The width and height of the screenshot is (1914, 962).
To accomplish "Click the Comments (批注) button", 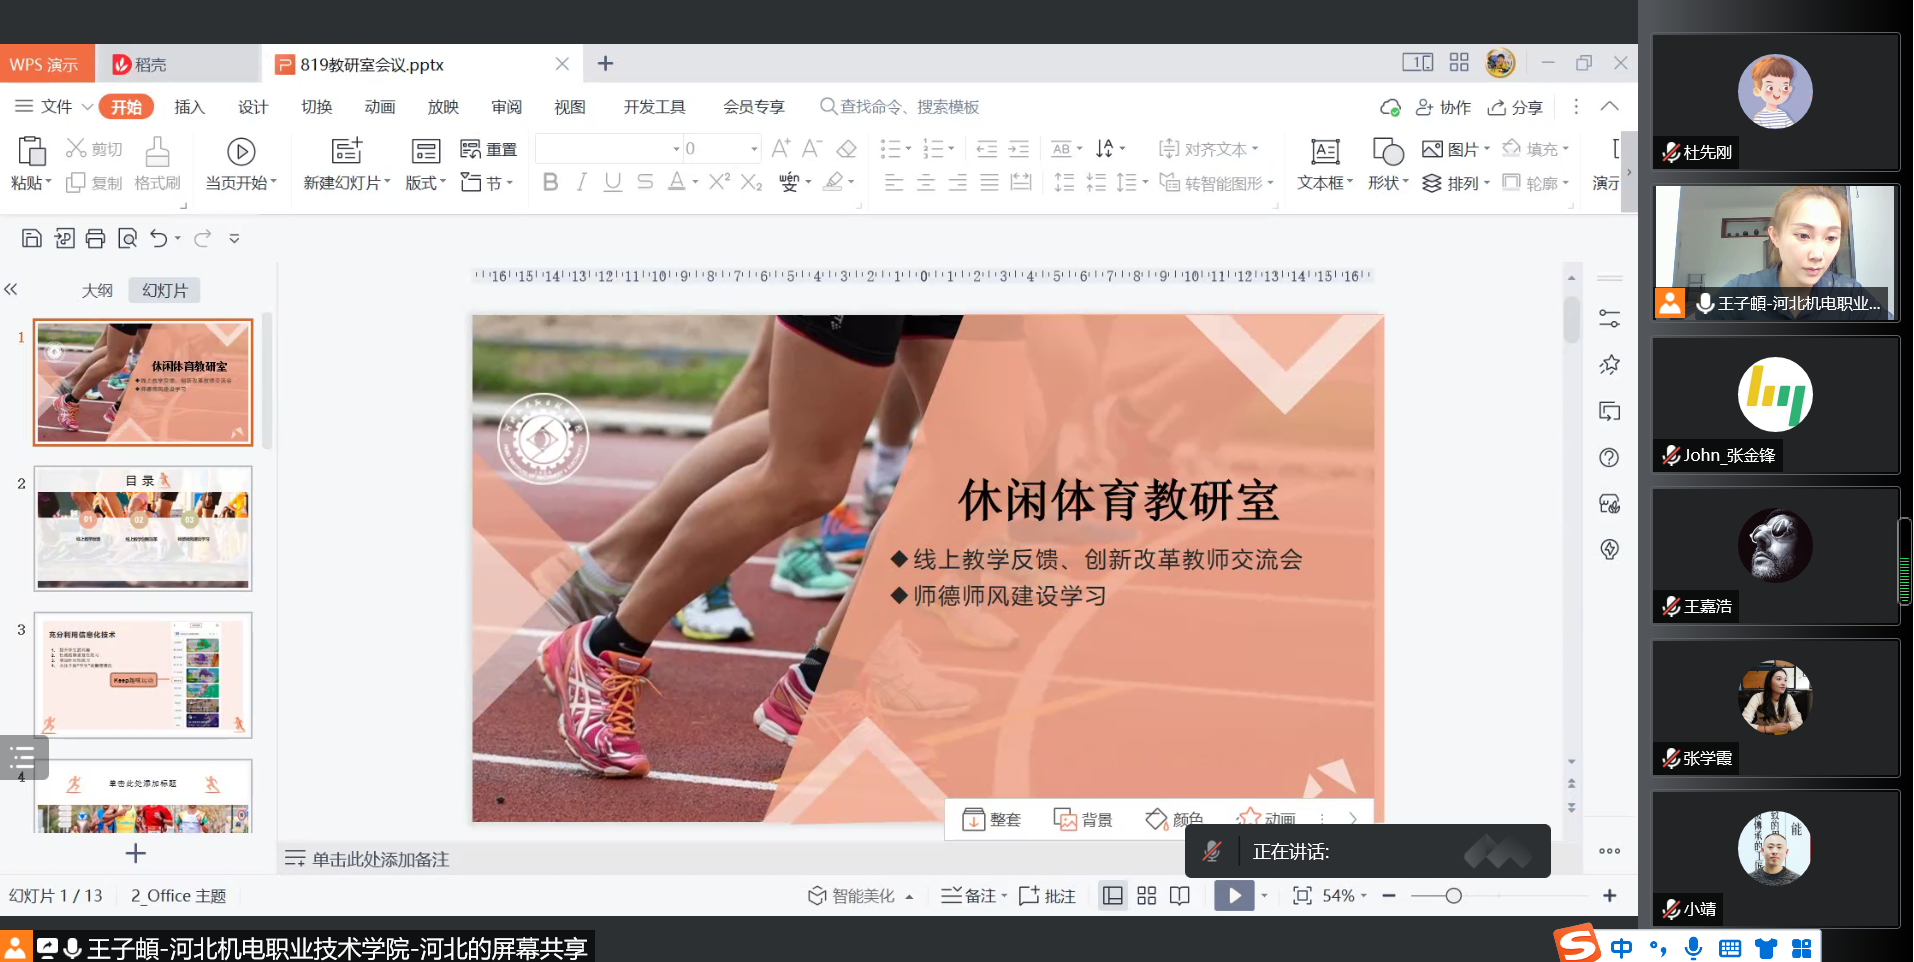I will point(1047,896).
